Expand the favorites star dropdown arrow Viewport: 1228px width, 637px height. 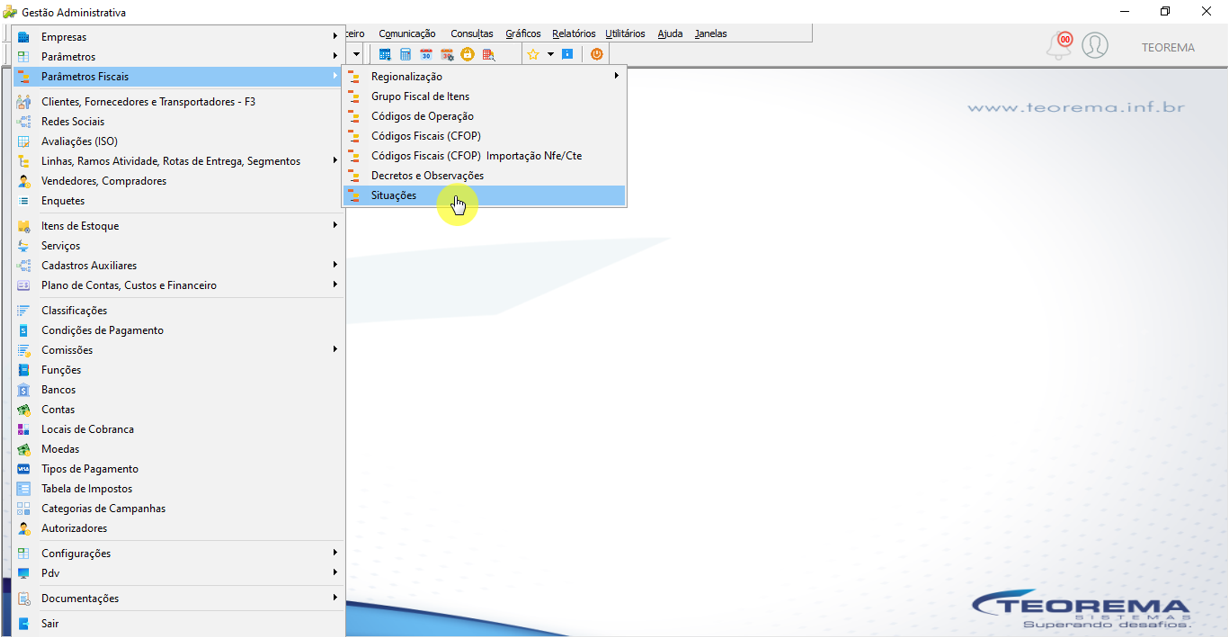click(x=550, y=54)
